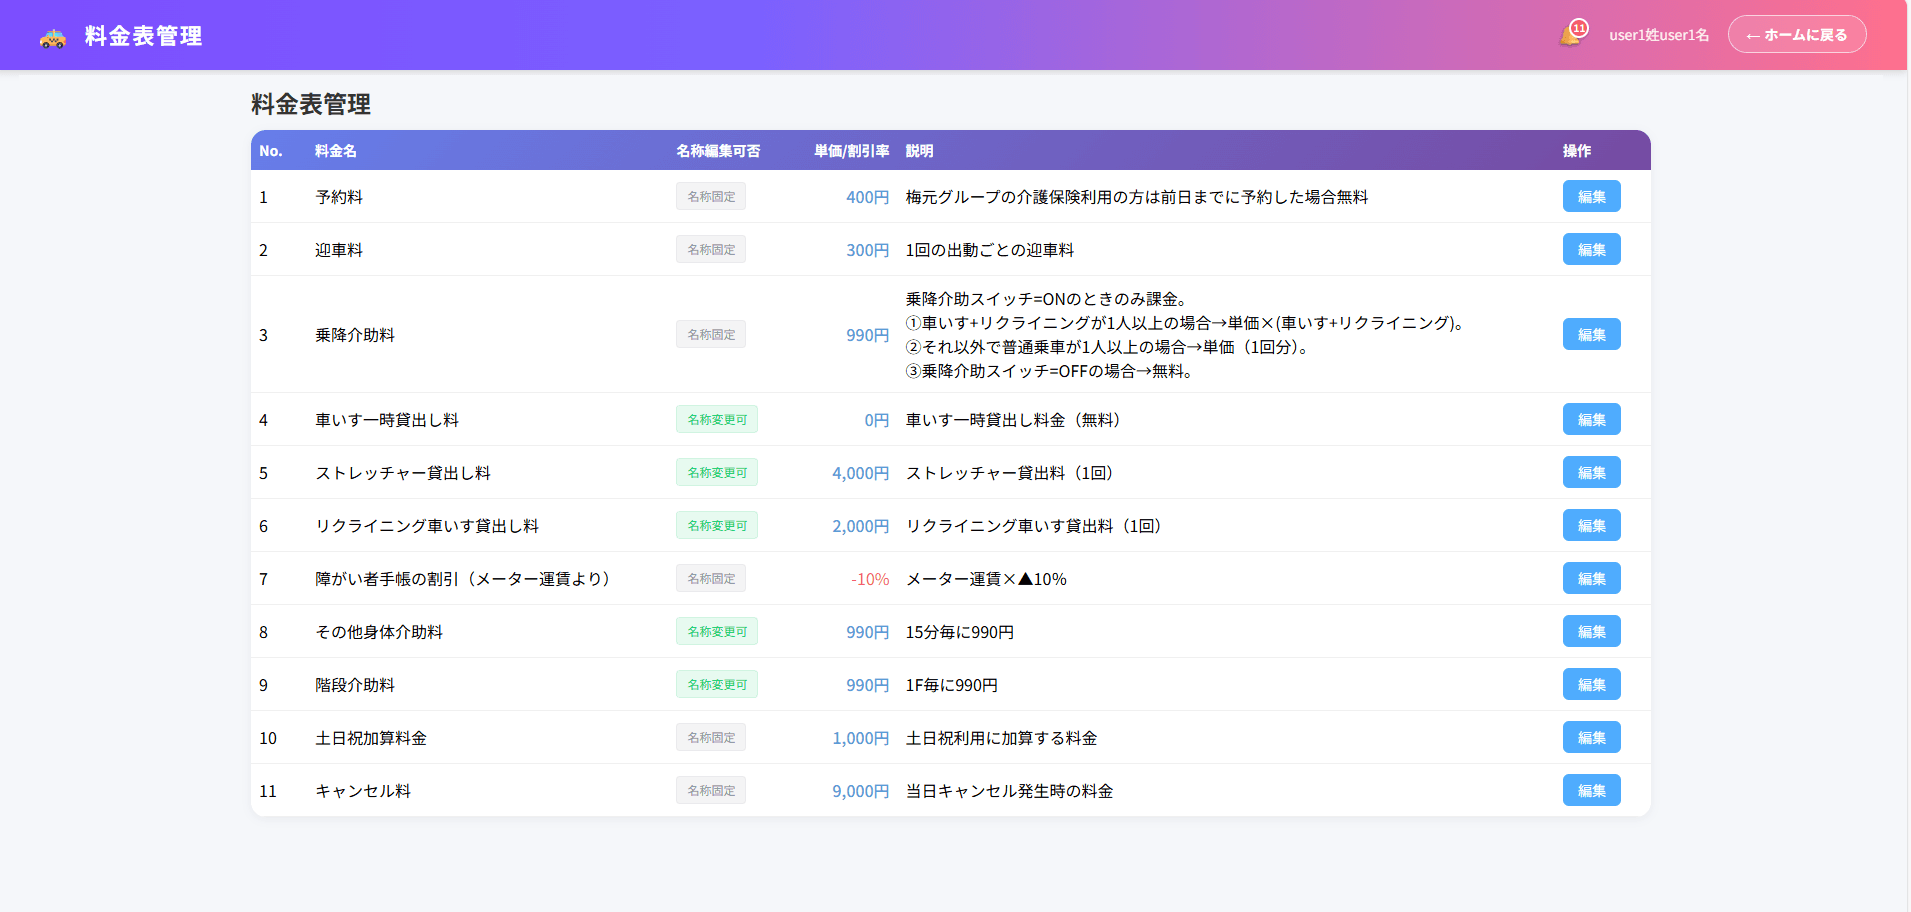1911x912 pixels.
Task: Click the 迎車料 fee name
Action: [x=339, y=250]
